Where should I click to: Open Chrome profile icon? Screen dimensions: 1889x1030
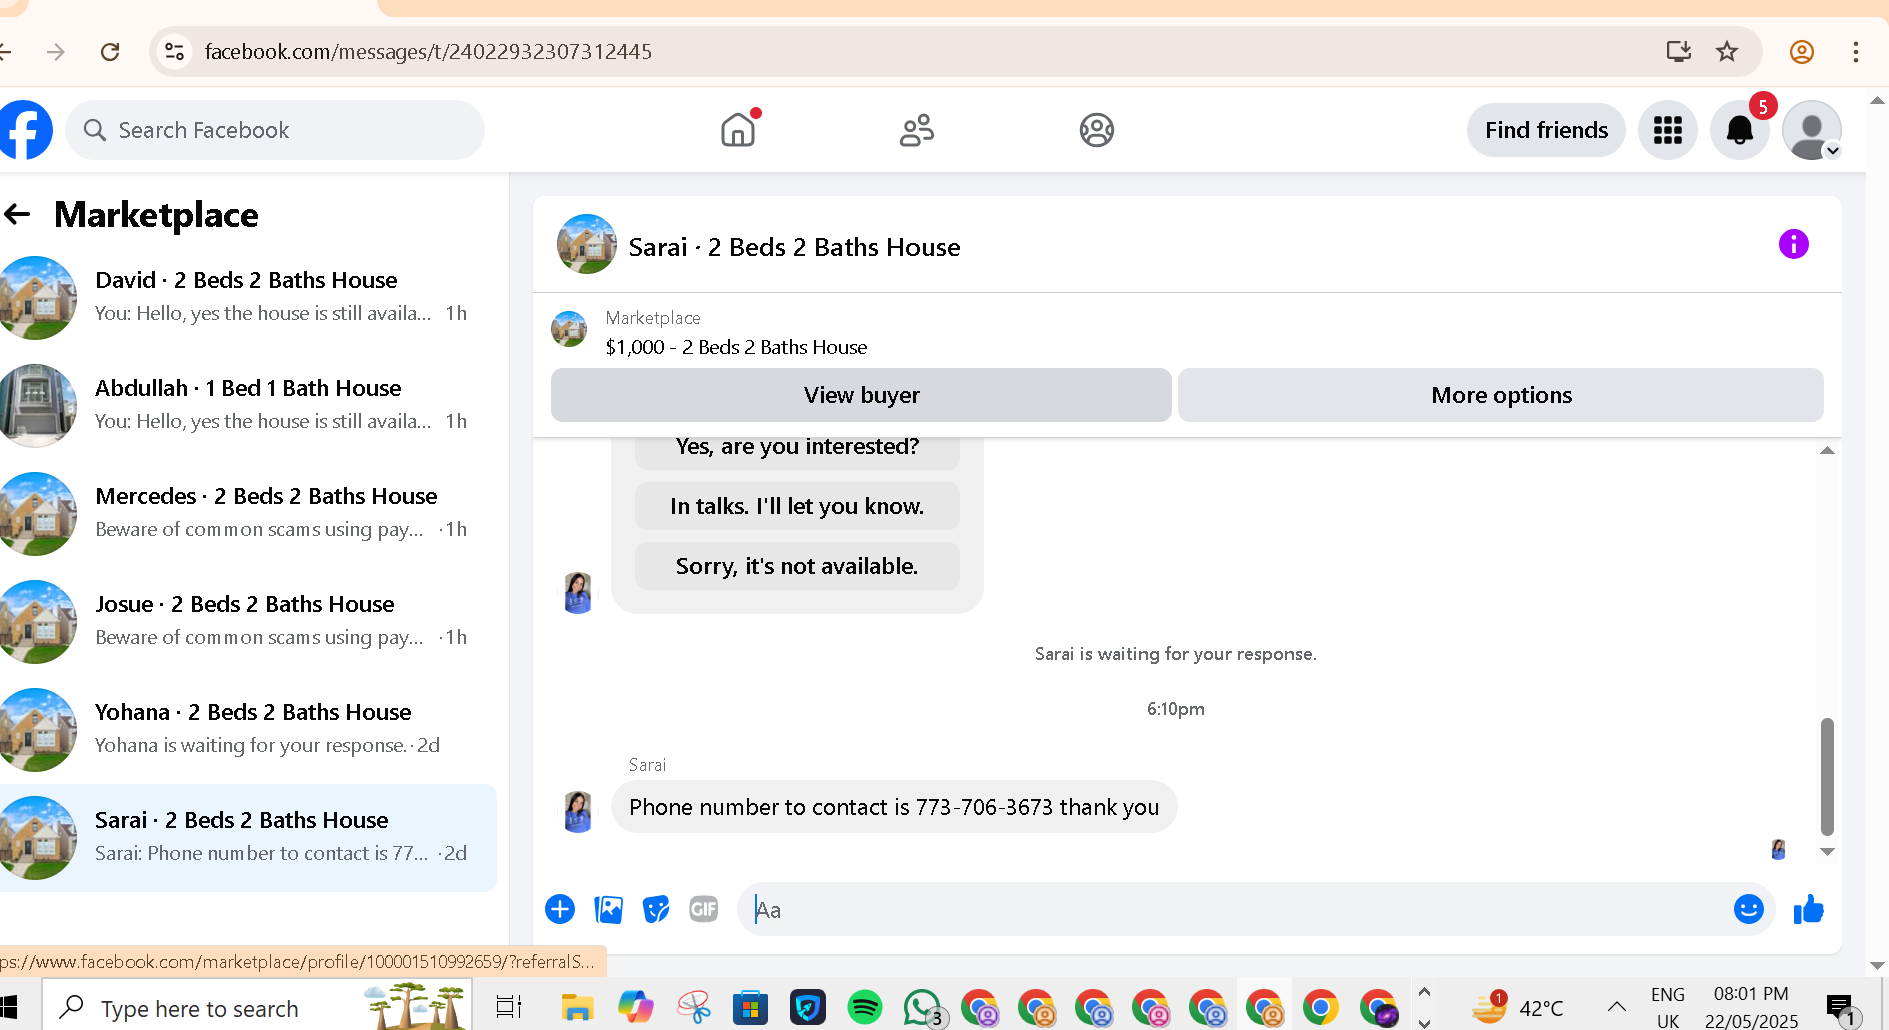pyautogui.click(x=1802, y=52)
